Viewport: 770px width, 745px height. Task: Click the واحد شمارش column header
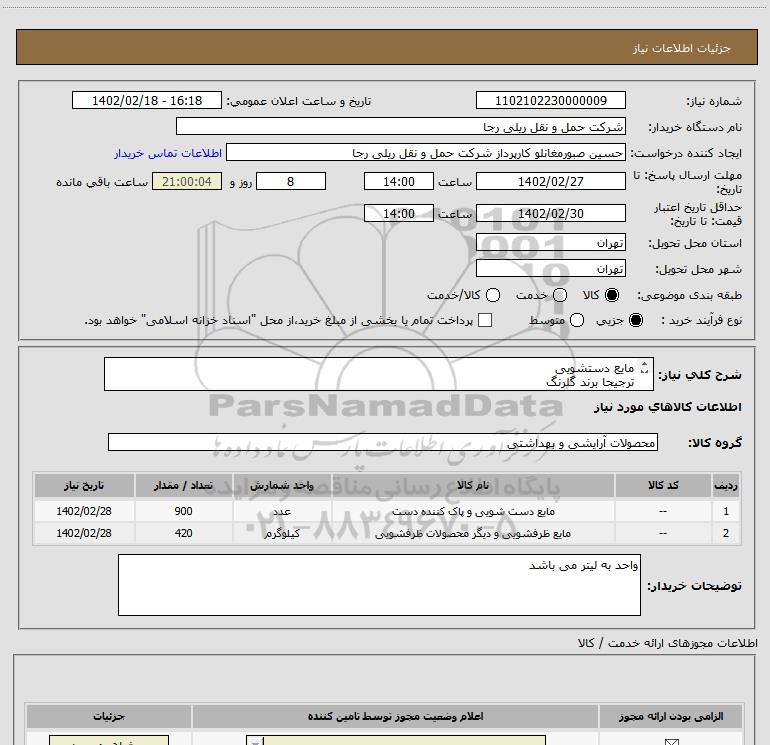coord(282,485)
